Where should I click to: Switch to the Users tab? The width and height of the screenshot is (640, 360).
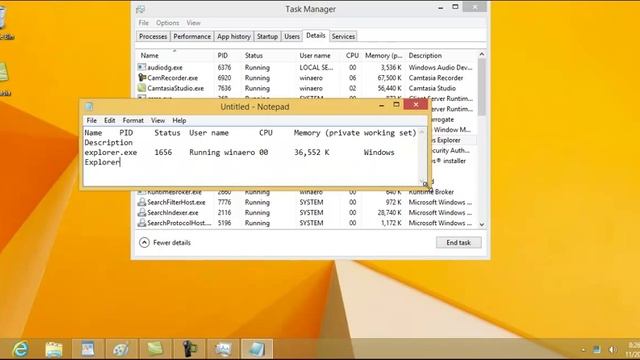[292, 36]
